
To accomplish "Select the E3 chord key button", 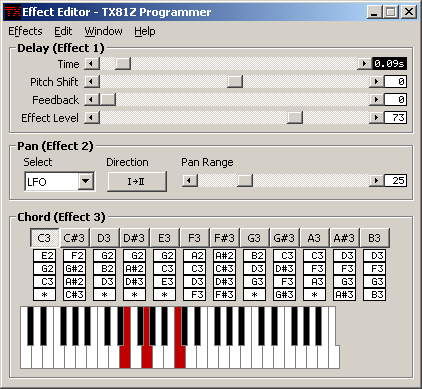I will click(x=164, y=238).
